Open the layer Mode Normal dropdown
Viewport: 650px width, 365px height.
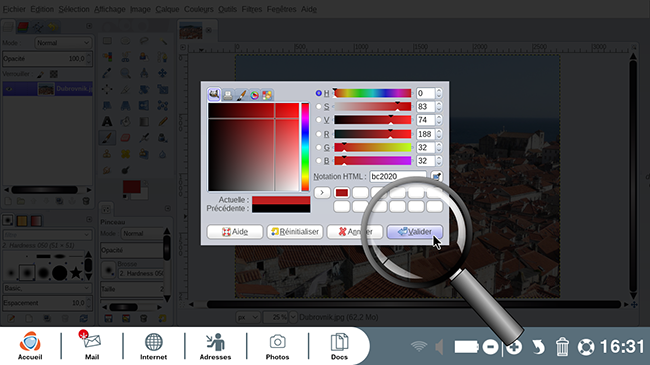[x=63, y=43]
